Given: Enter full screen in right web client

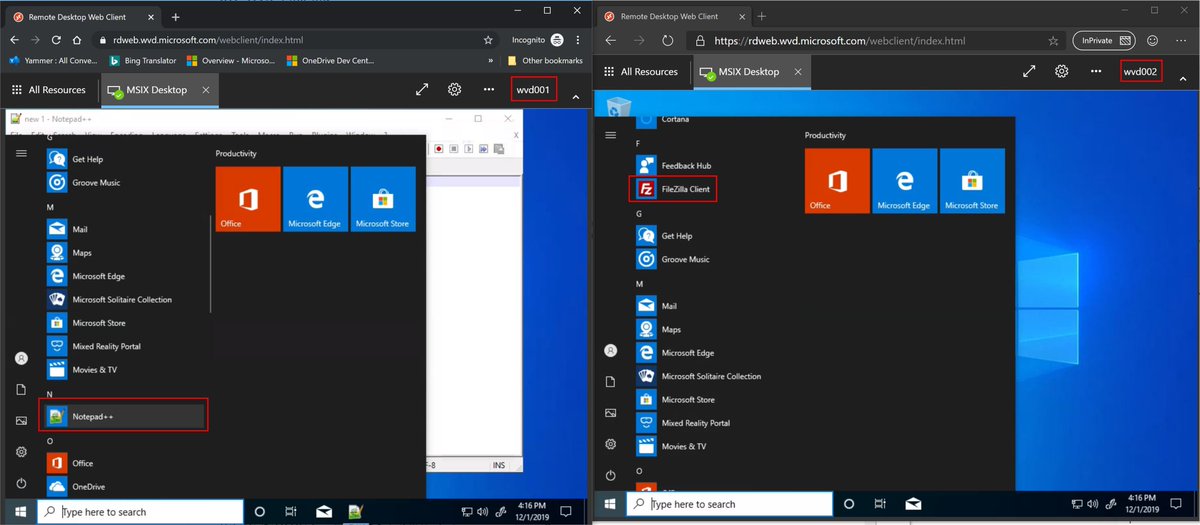Looking at the screenshot, I should (x=1030, y=71).
